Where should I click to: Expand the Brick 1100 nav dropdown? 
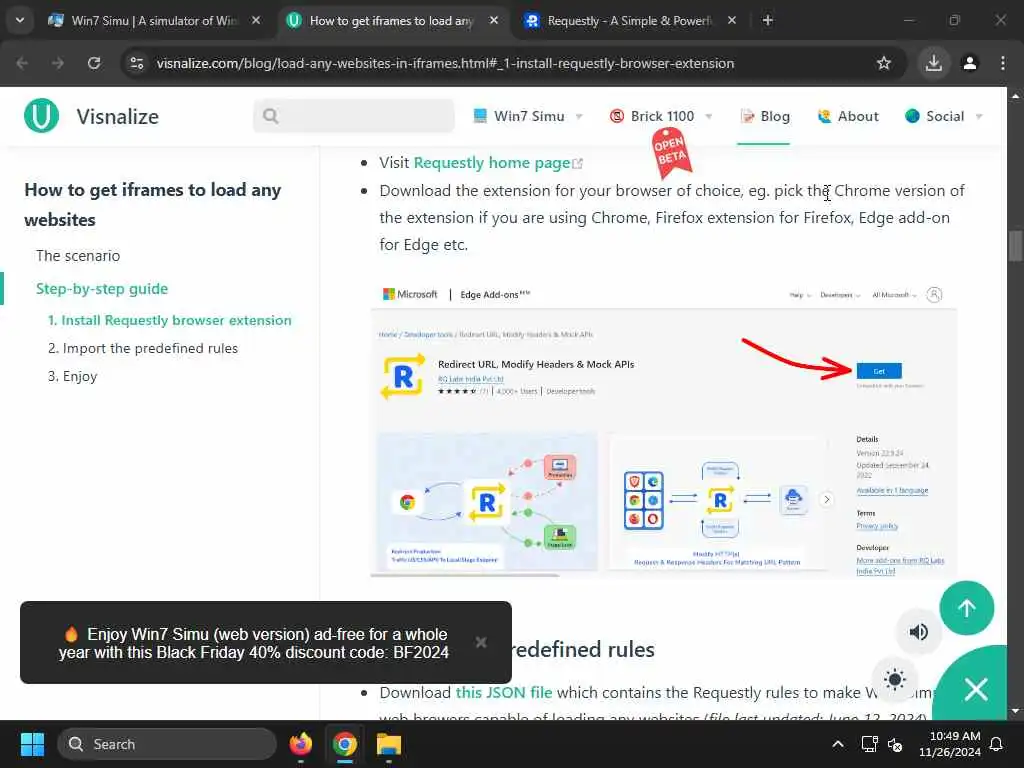click(x=709, y=116)
